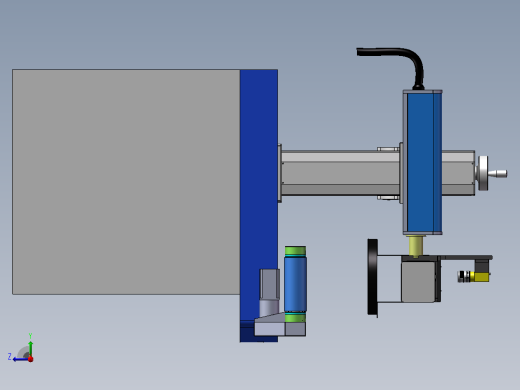Select the tall blue vertical plate

(x=259, y=195)
